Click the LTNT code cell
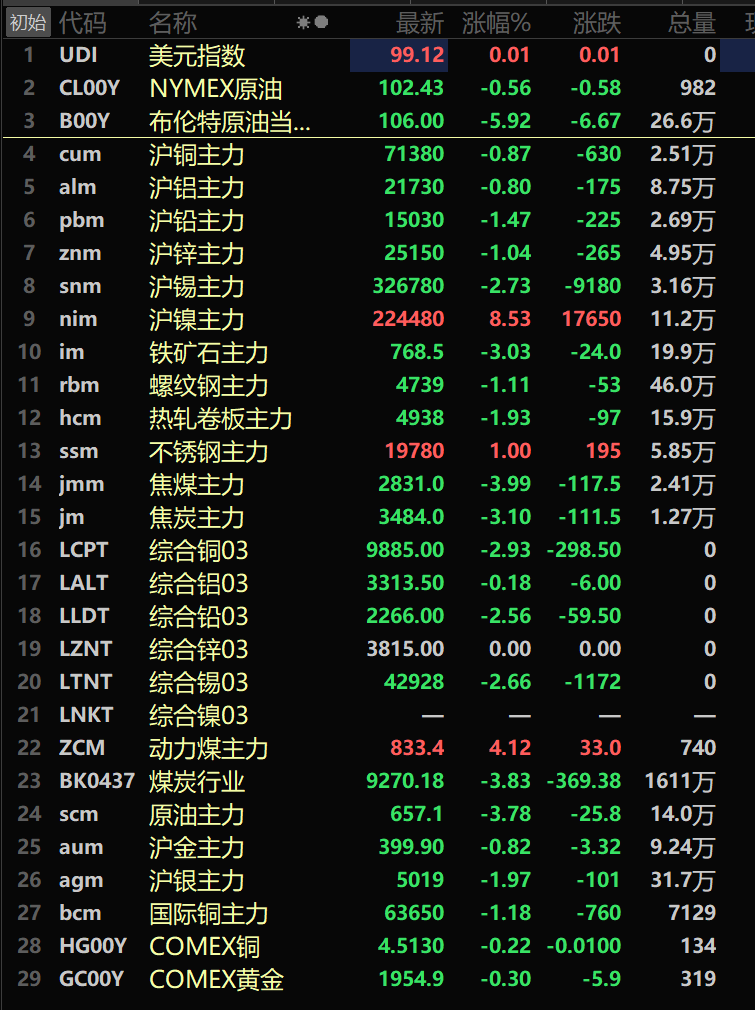This screenshot has width=755, height=1010. (x=86, y=681)
